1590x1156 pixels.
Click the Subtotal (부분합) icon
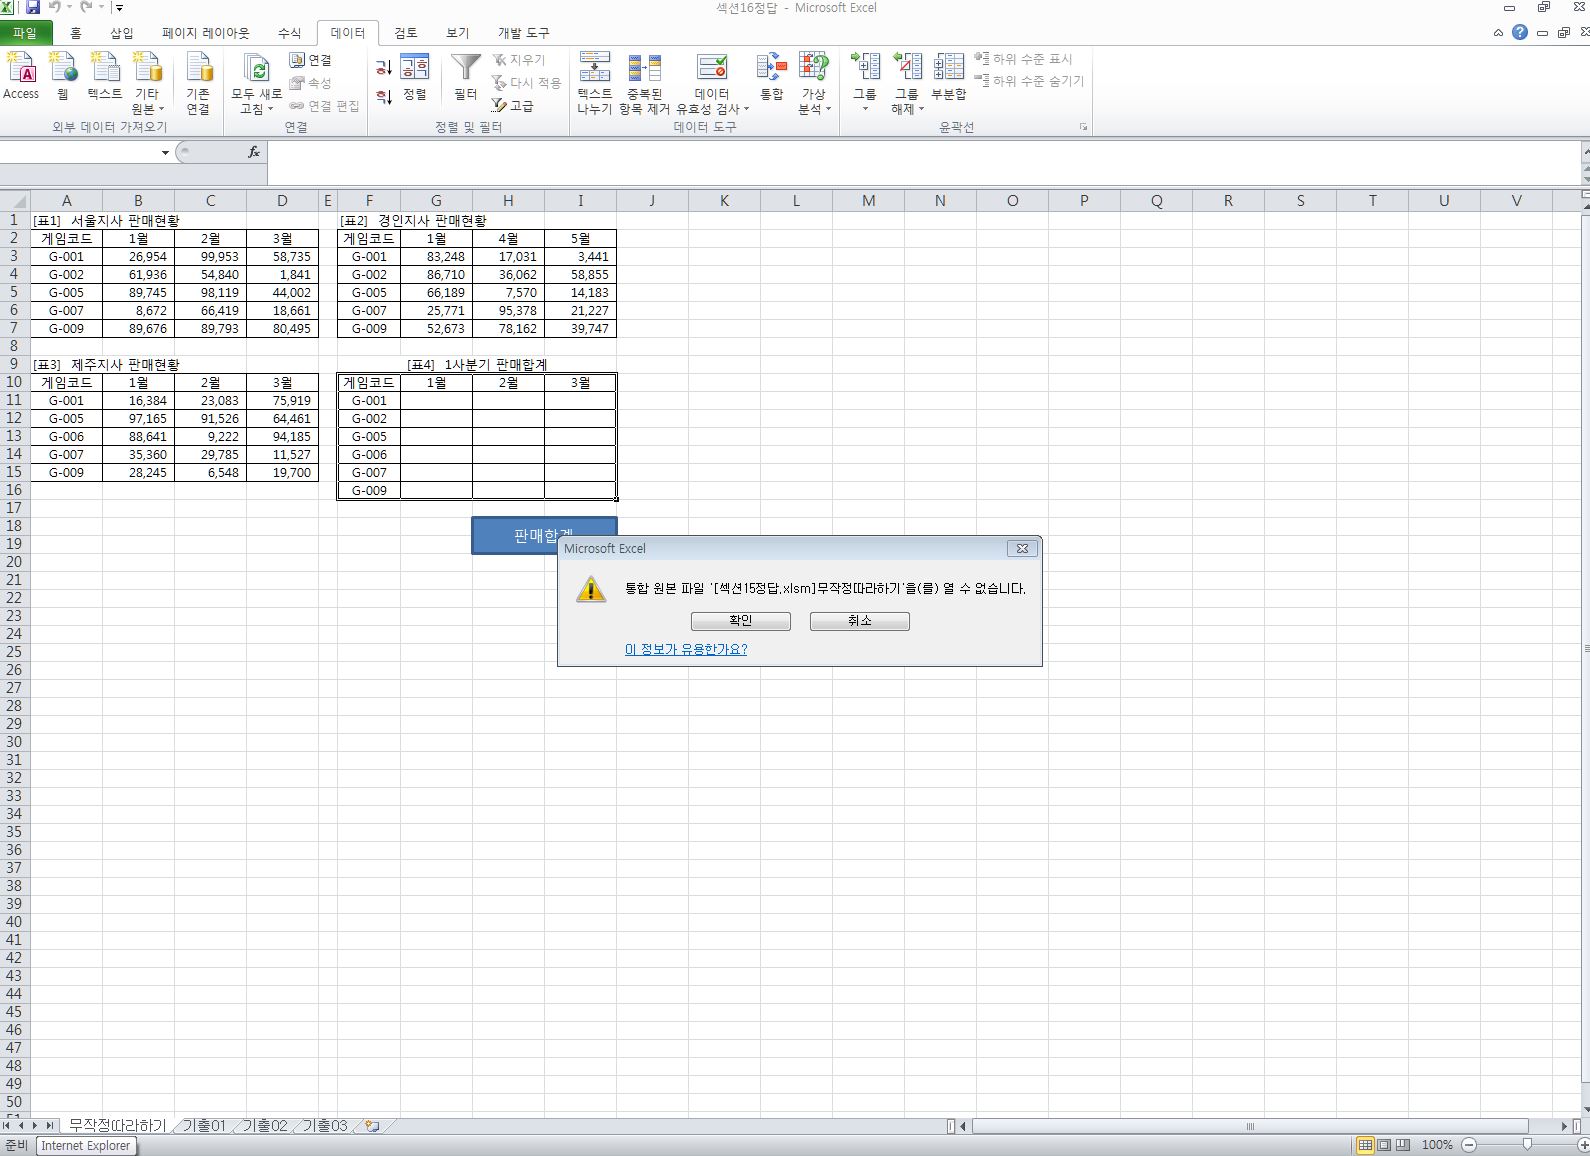point(948,76)
